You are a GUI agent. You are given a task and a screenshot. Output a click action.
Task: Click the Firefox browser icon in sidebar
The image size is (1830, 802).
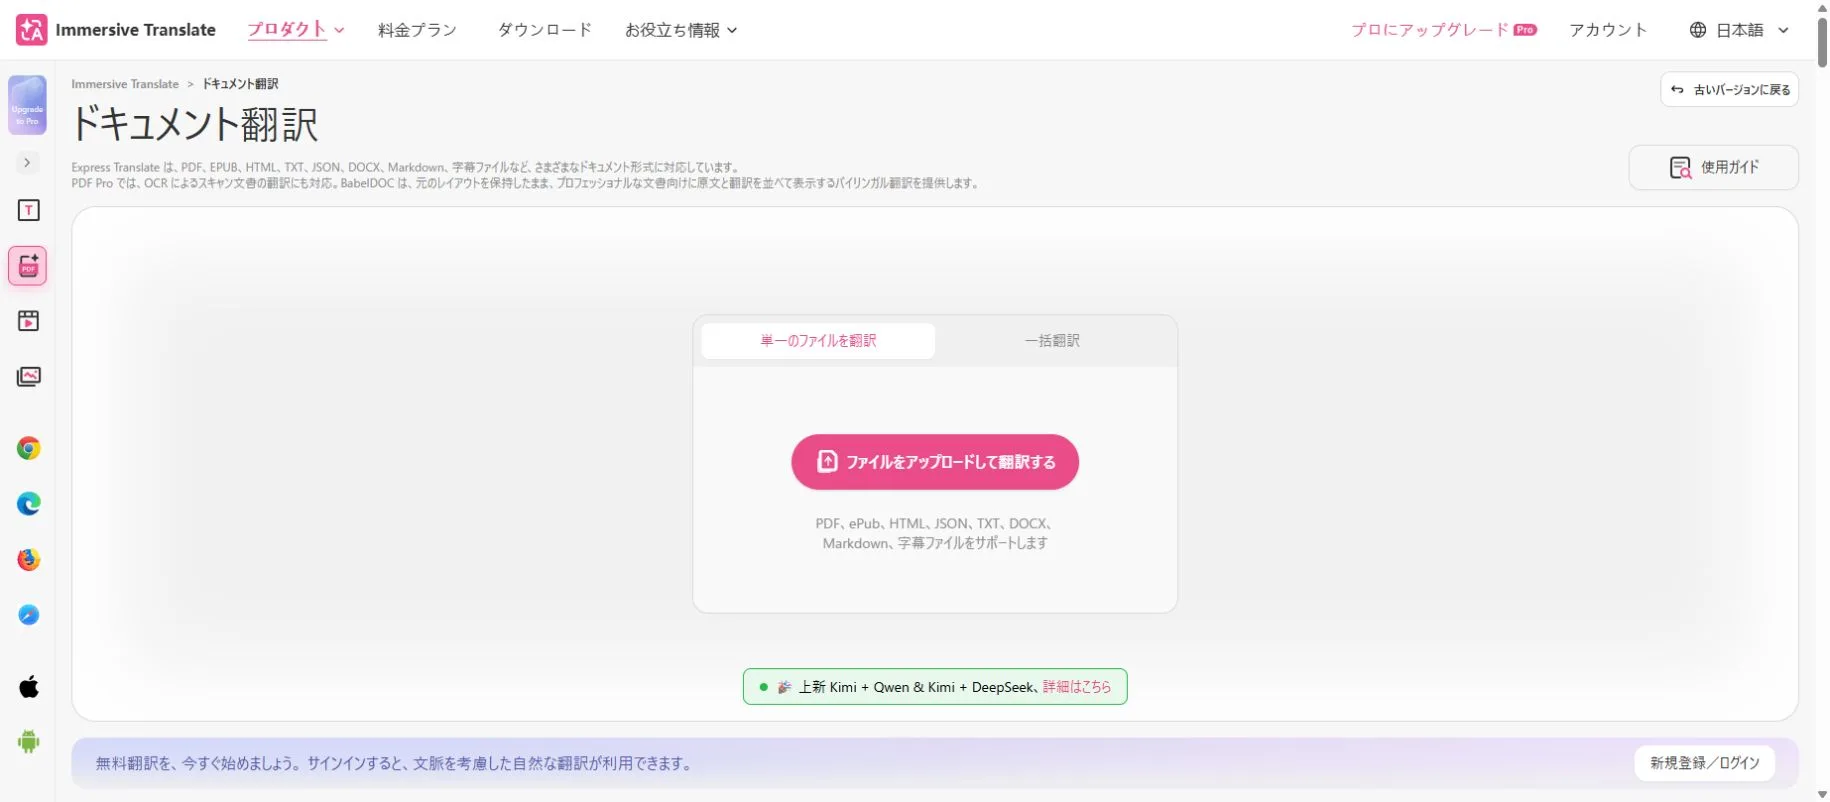coord(28,560)
